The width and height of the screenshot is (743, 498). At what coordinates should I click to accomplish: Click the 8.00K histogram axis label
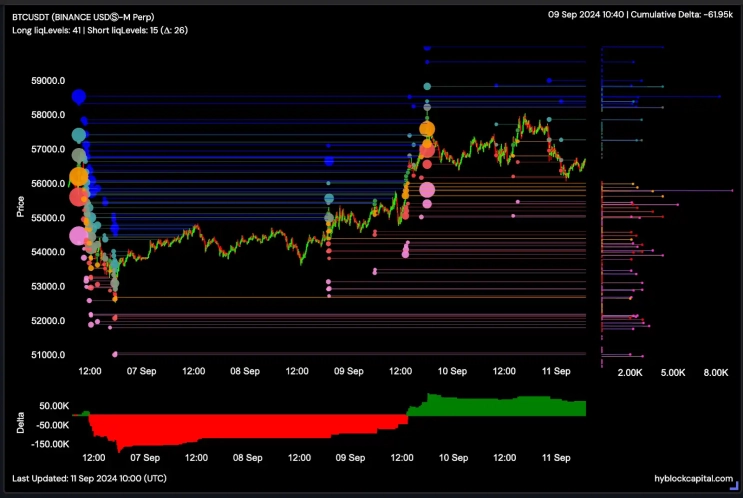click(x=715, y=372)
